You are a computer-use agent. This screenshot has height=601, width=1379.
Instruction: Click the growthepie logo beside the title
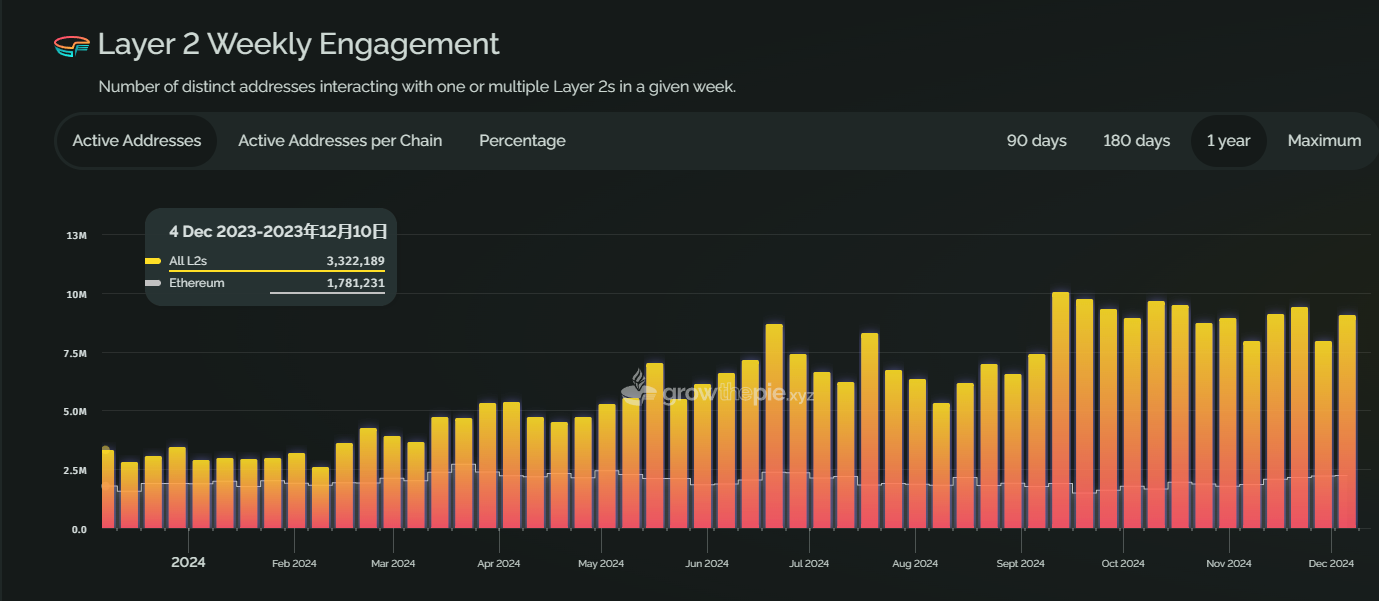click(x=72, y=45)
